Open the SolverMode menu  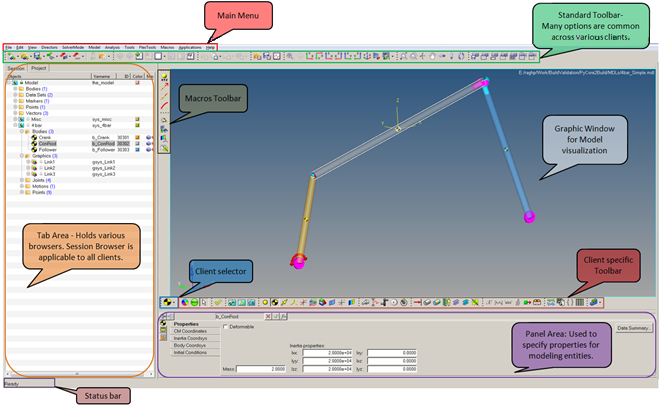pyautogui.click(x=73, y=48)
